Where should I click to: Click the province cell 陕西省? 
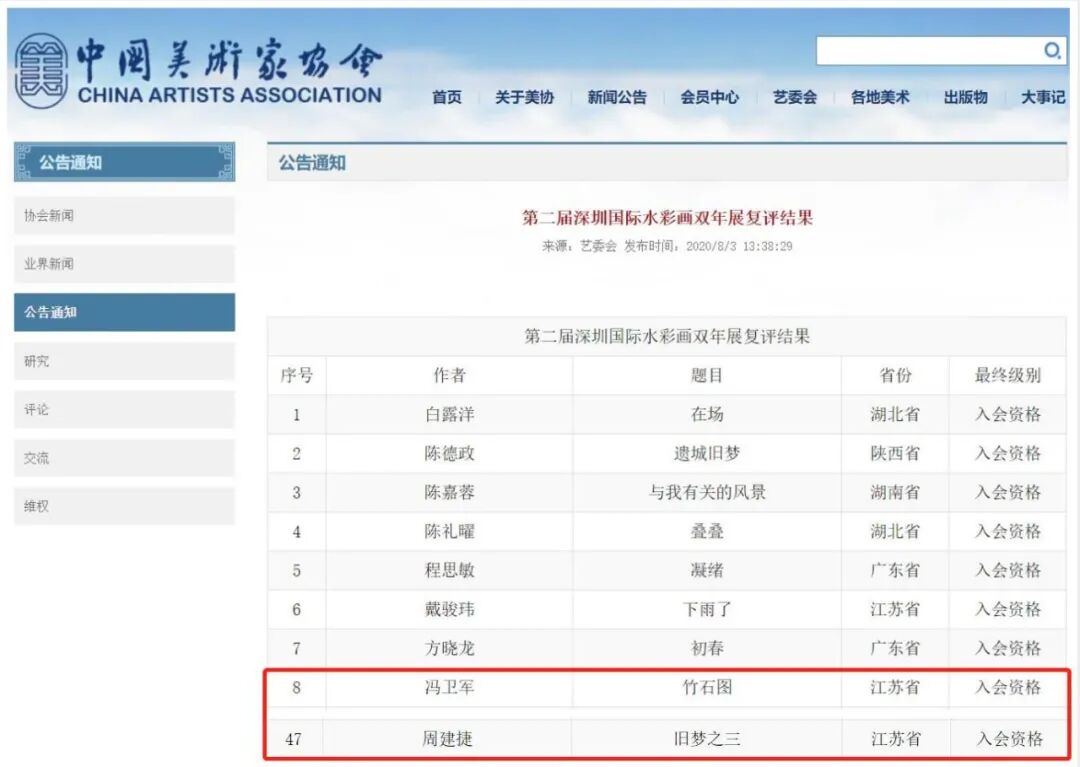895,453
